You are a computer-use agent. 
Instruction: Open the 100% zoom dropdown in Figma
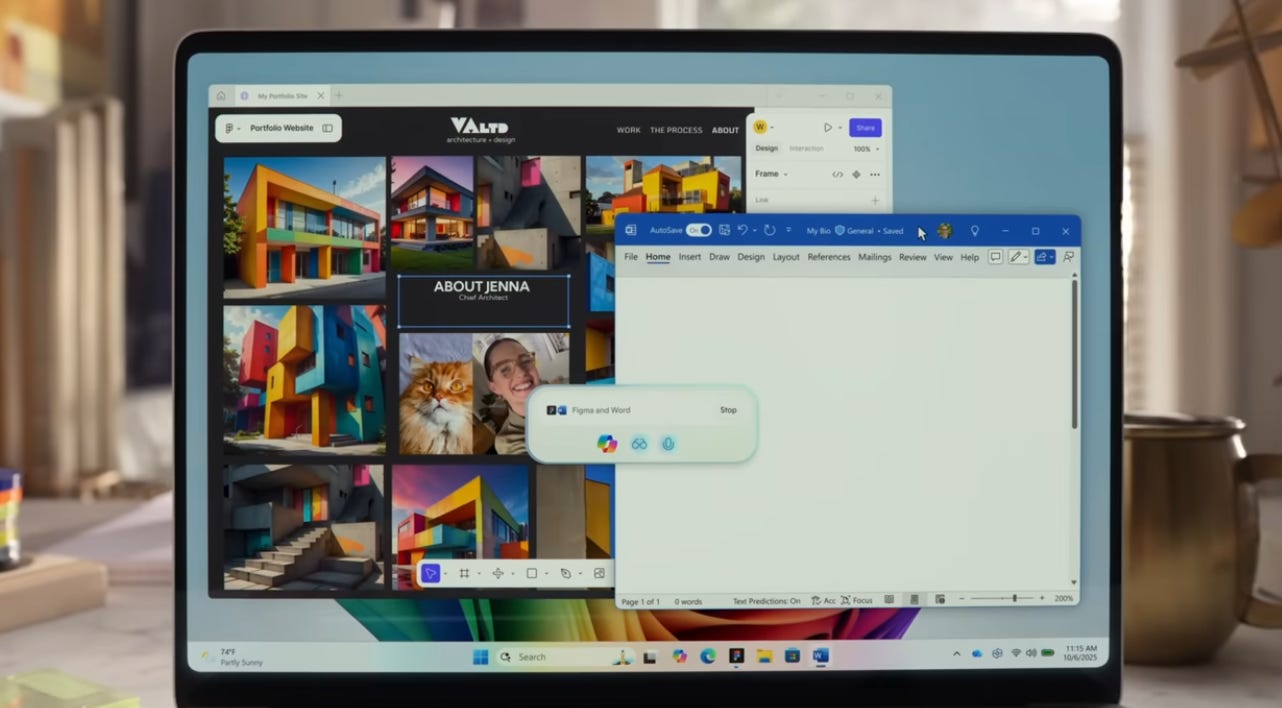pos(866,149)
